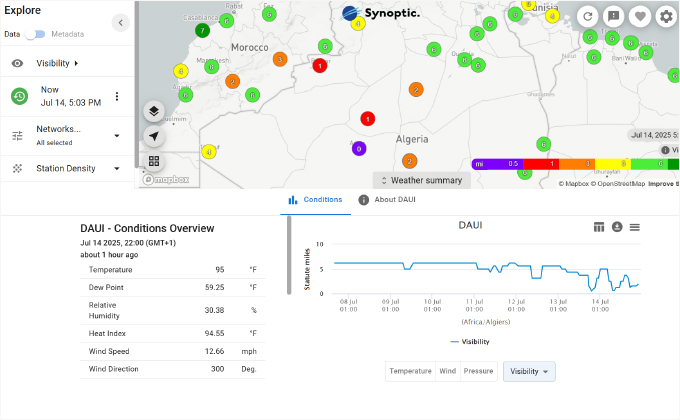
Task: Click the refresh map icon
Action: click(589, 16)
